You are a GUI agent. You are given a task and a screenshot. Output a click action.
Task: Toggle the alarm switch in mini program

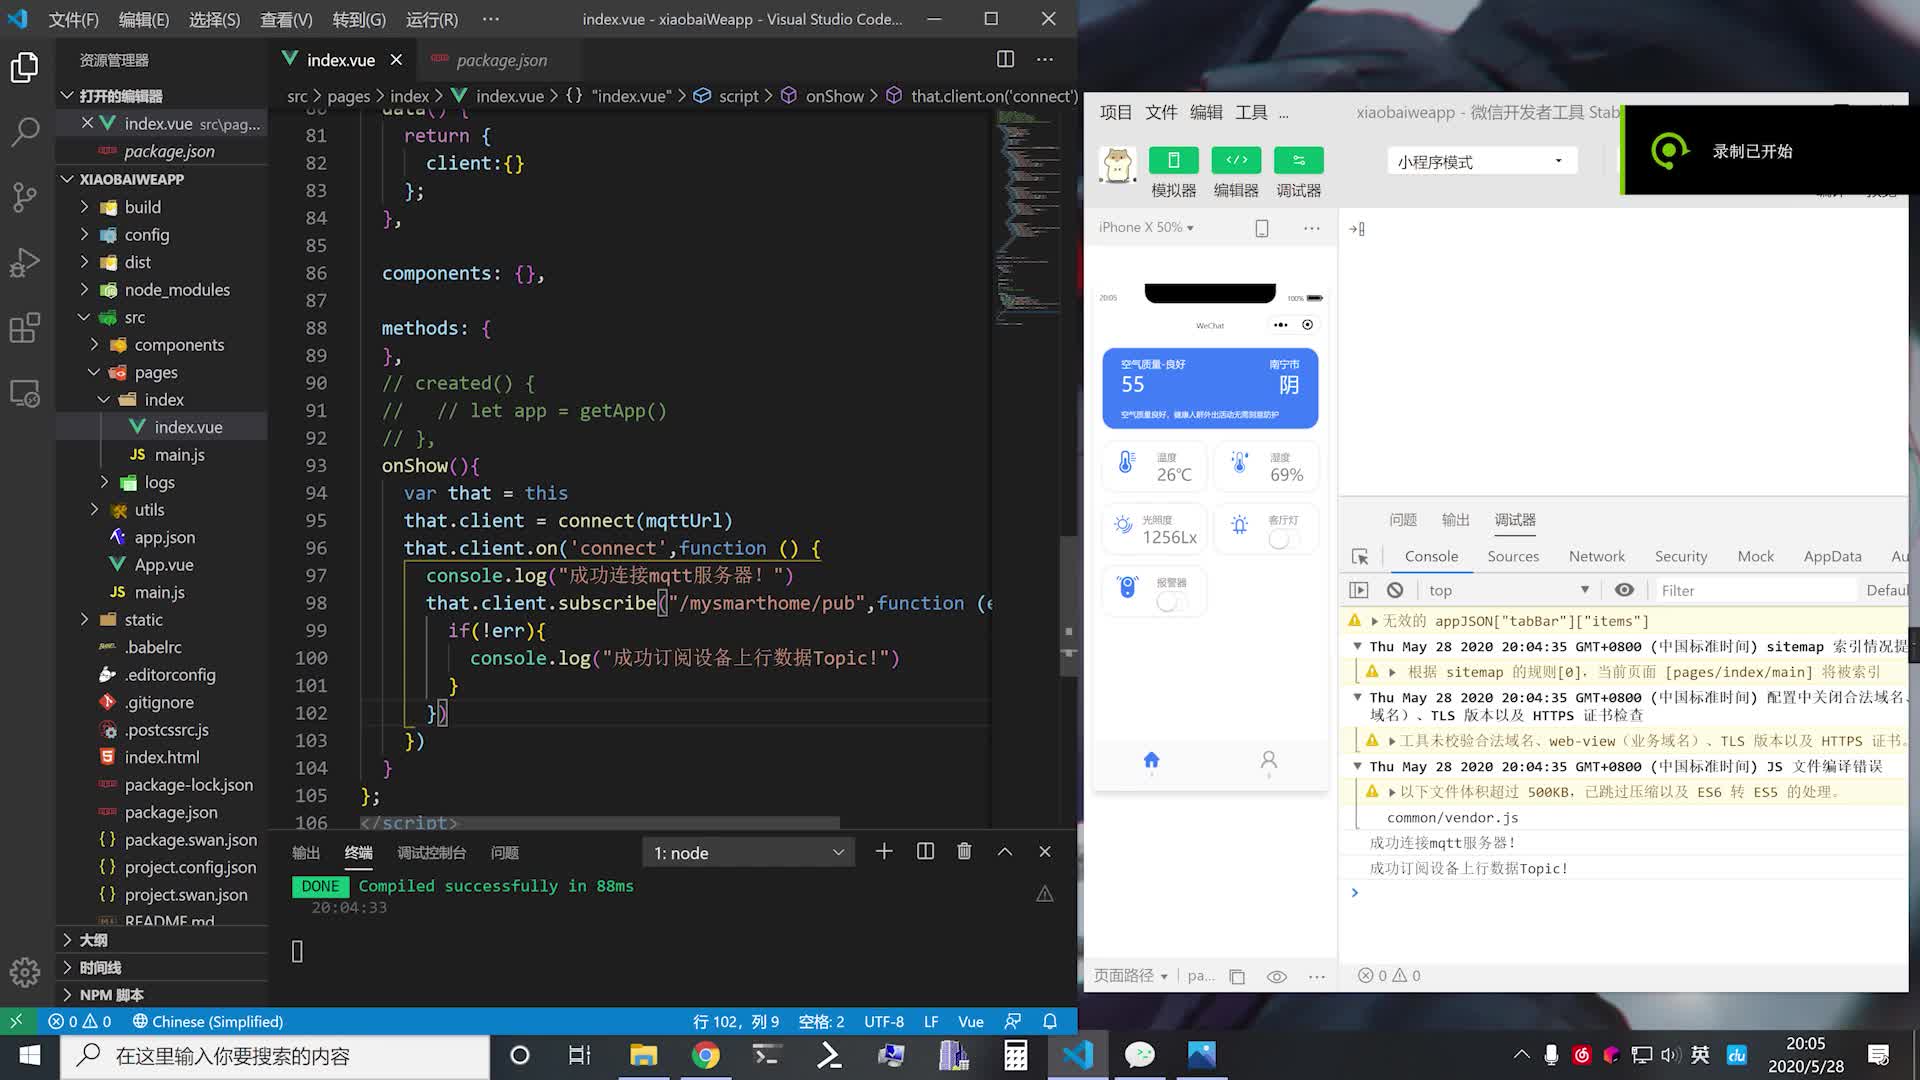1171,602
